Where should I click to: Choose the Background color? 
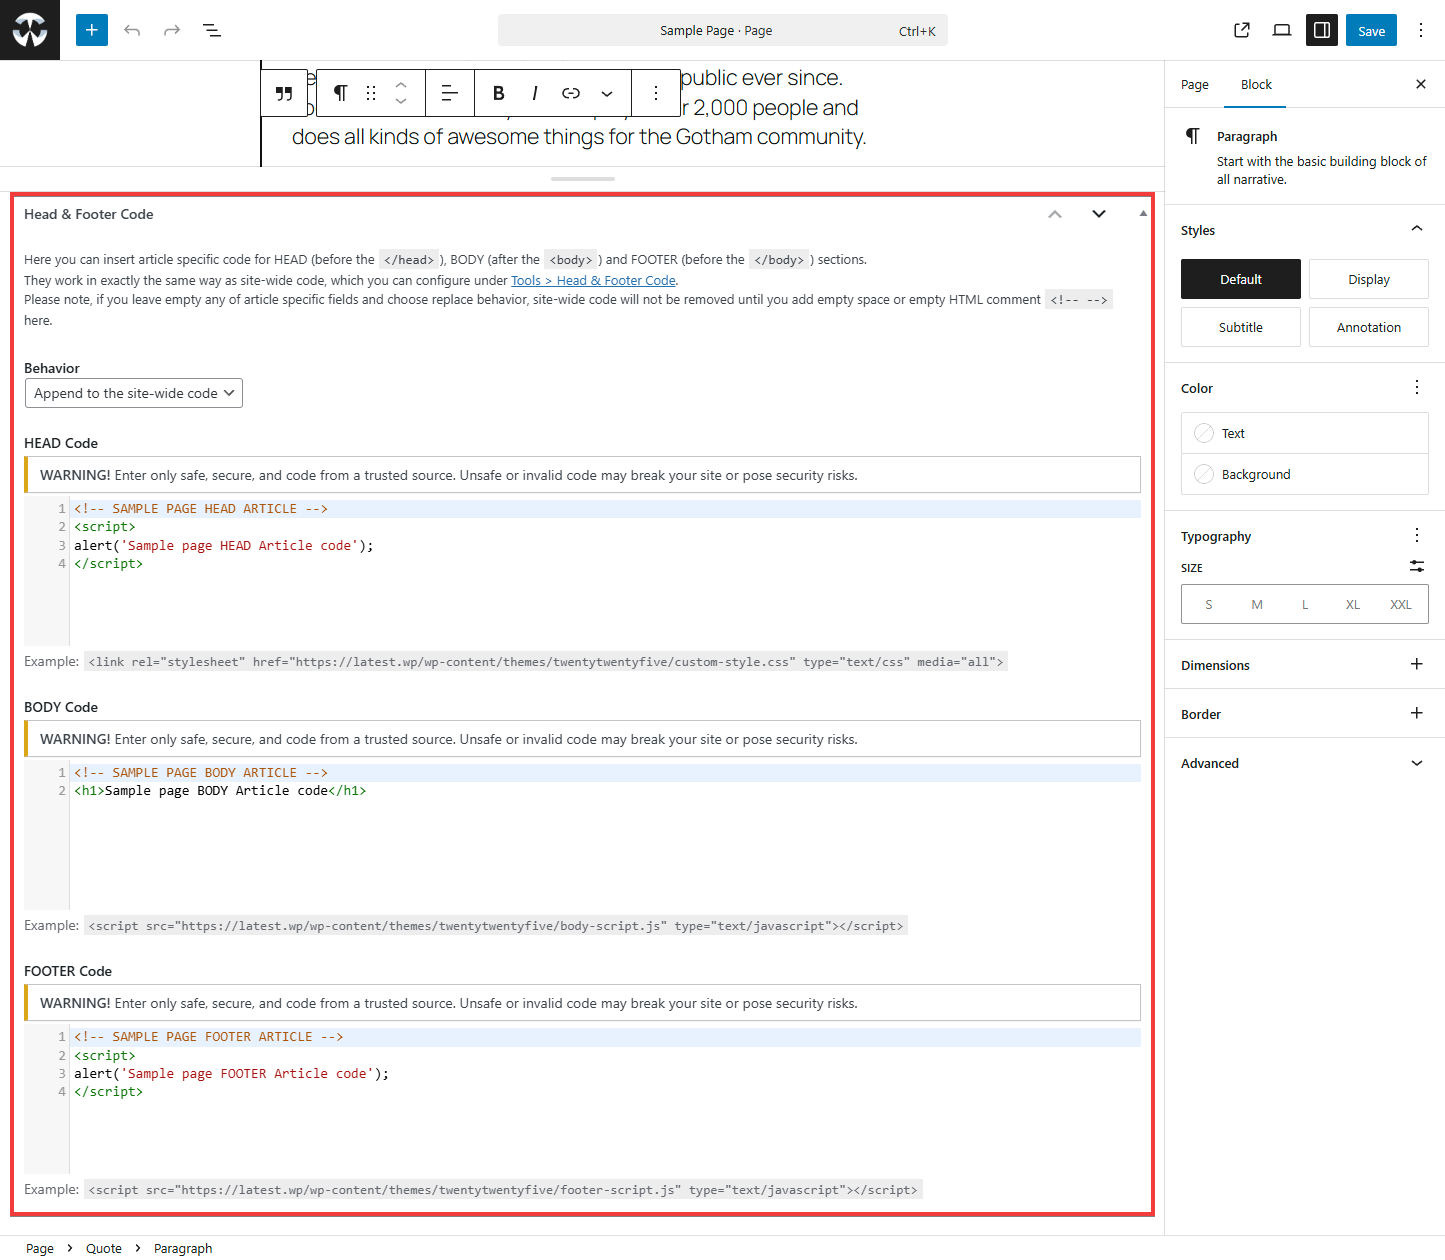tap(1305, 474)
